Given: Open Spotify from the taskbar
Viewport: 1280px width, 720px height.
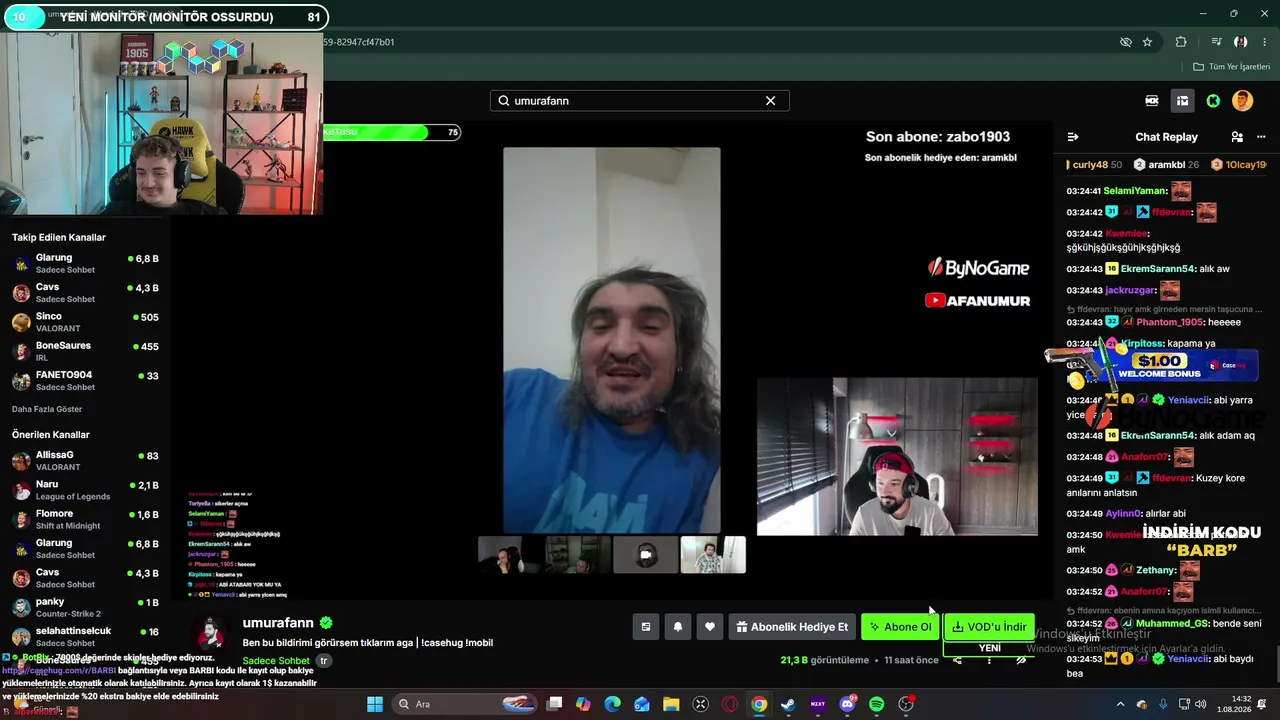Looking at the screenshot, I should [877, 704].
